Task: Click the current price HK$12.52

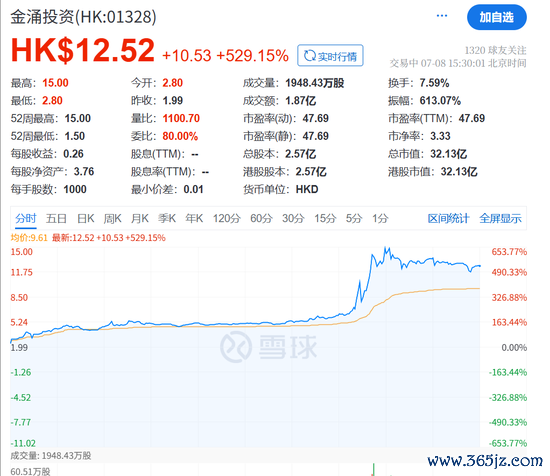Action: tap(83, 50)
